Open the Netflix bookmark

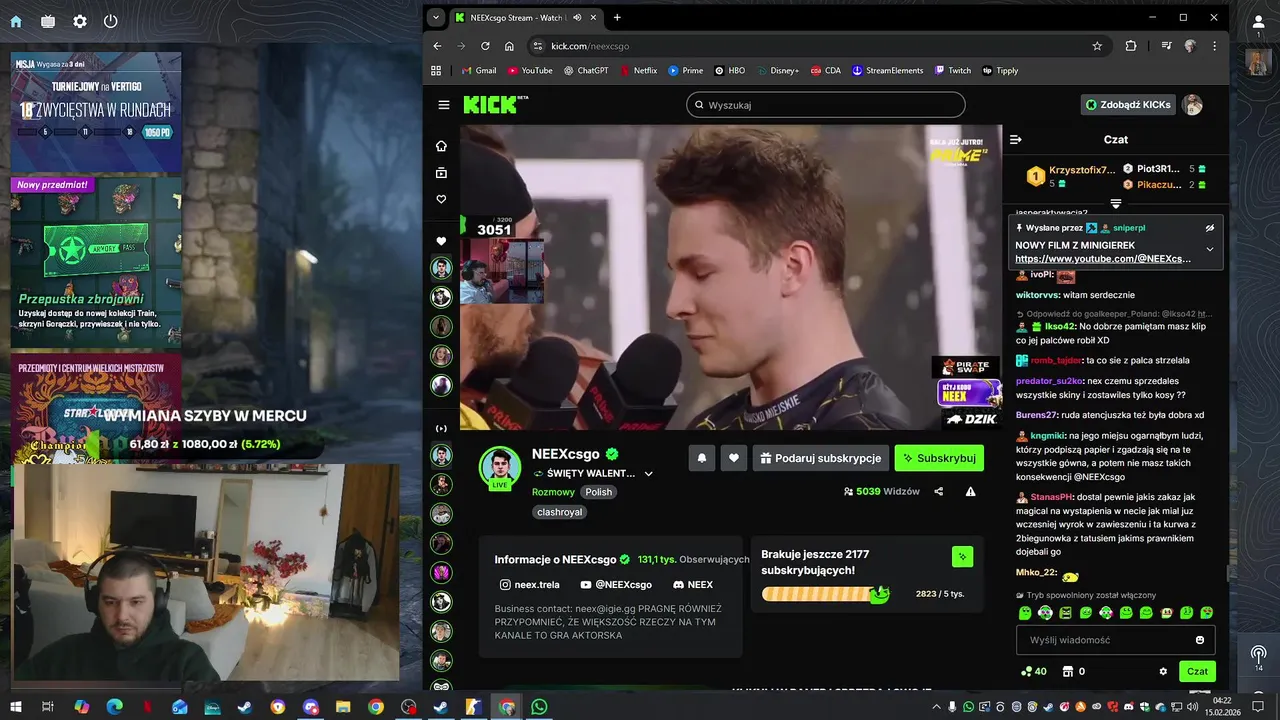point(639,71)
